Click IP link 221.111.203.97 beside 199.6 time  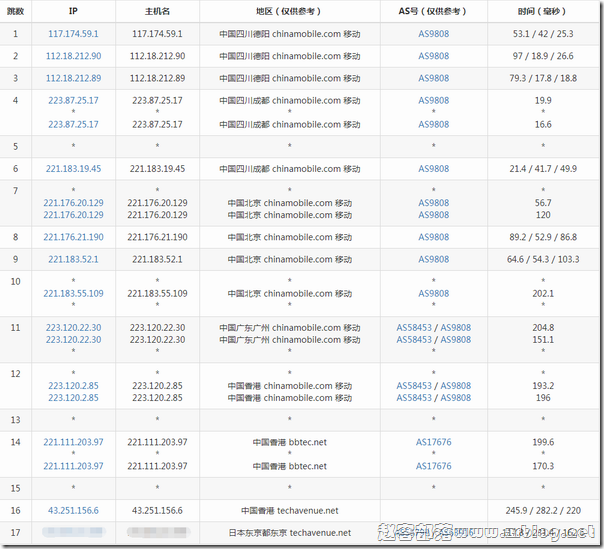(x=73, y=442)
